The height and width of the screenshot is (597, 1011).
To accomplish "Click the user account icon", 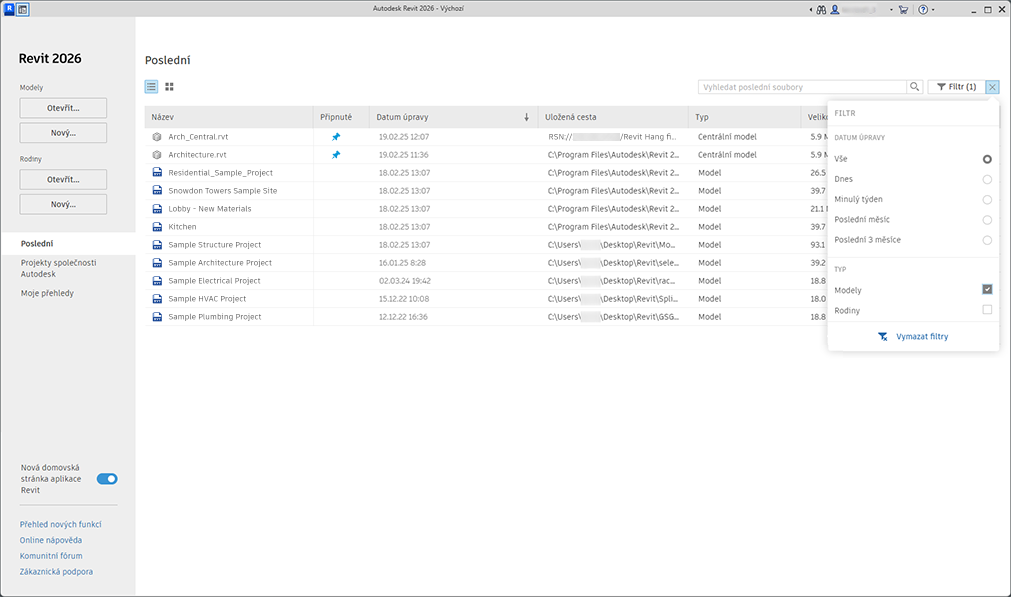I will pos(835,10).
